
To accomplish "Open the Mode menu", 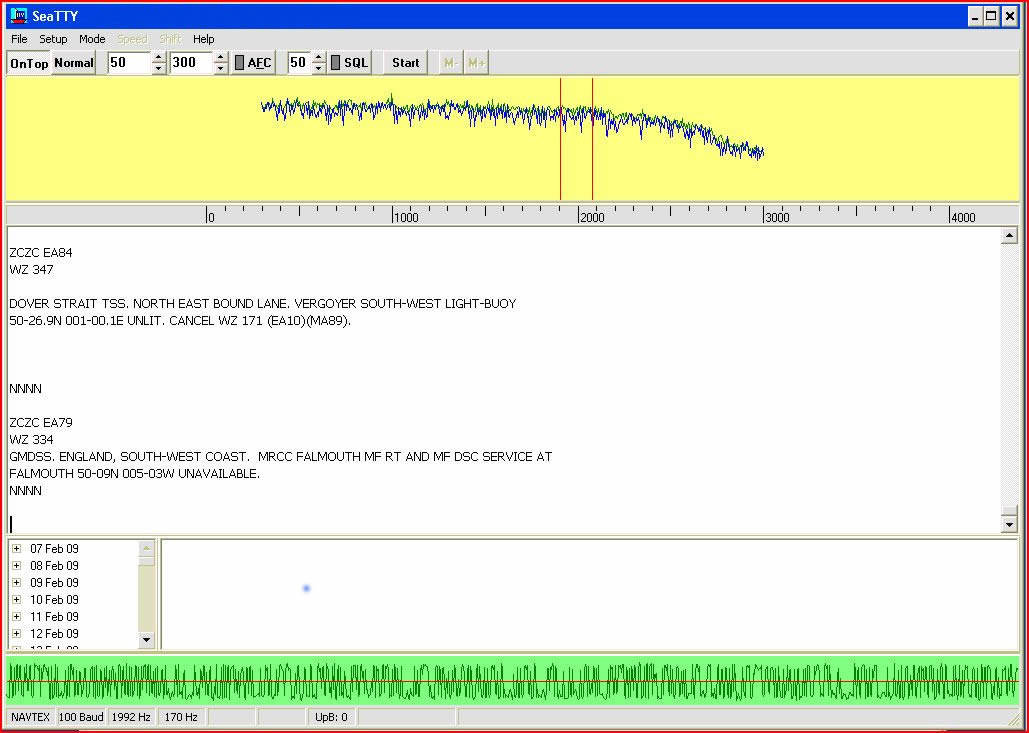I will pyautogui.click(x=92, y=39).
